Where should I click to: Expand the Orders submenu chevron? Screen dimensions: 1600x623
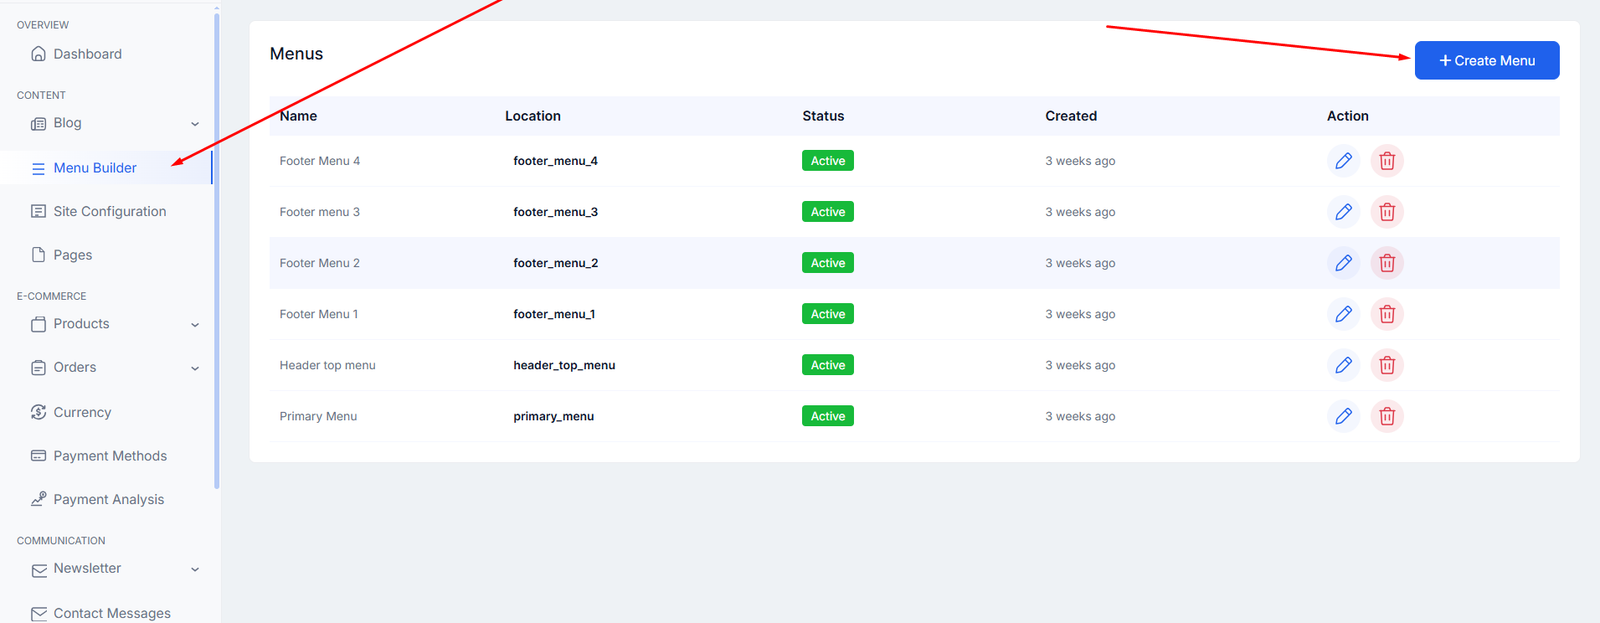[195, 368]
